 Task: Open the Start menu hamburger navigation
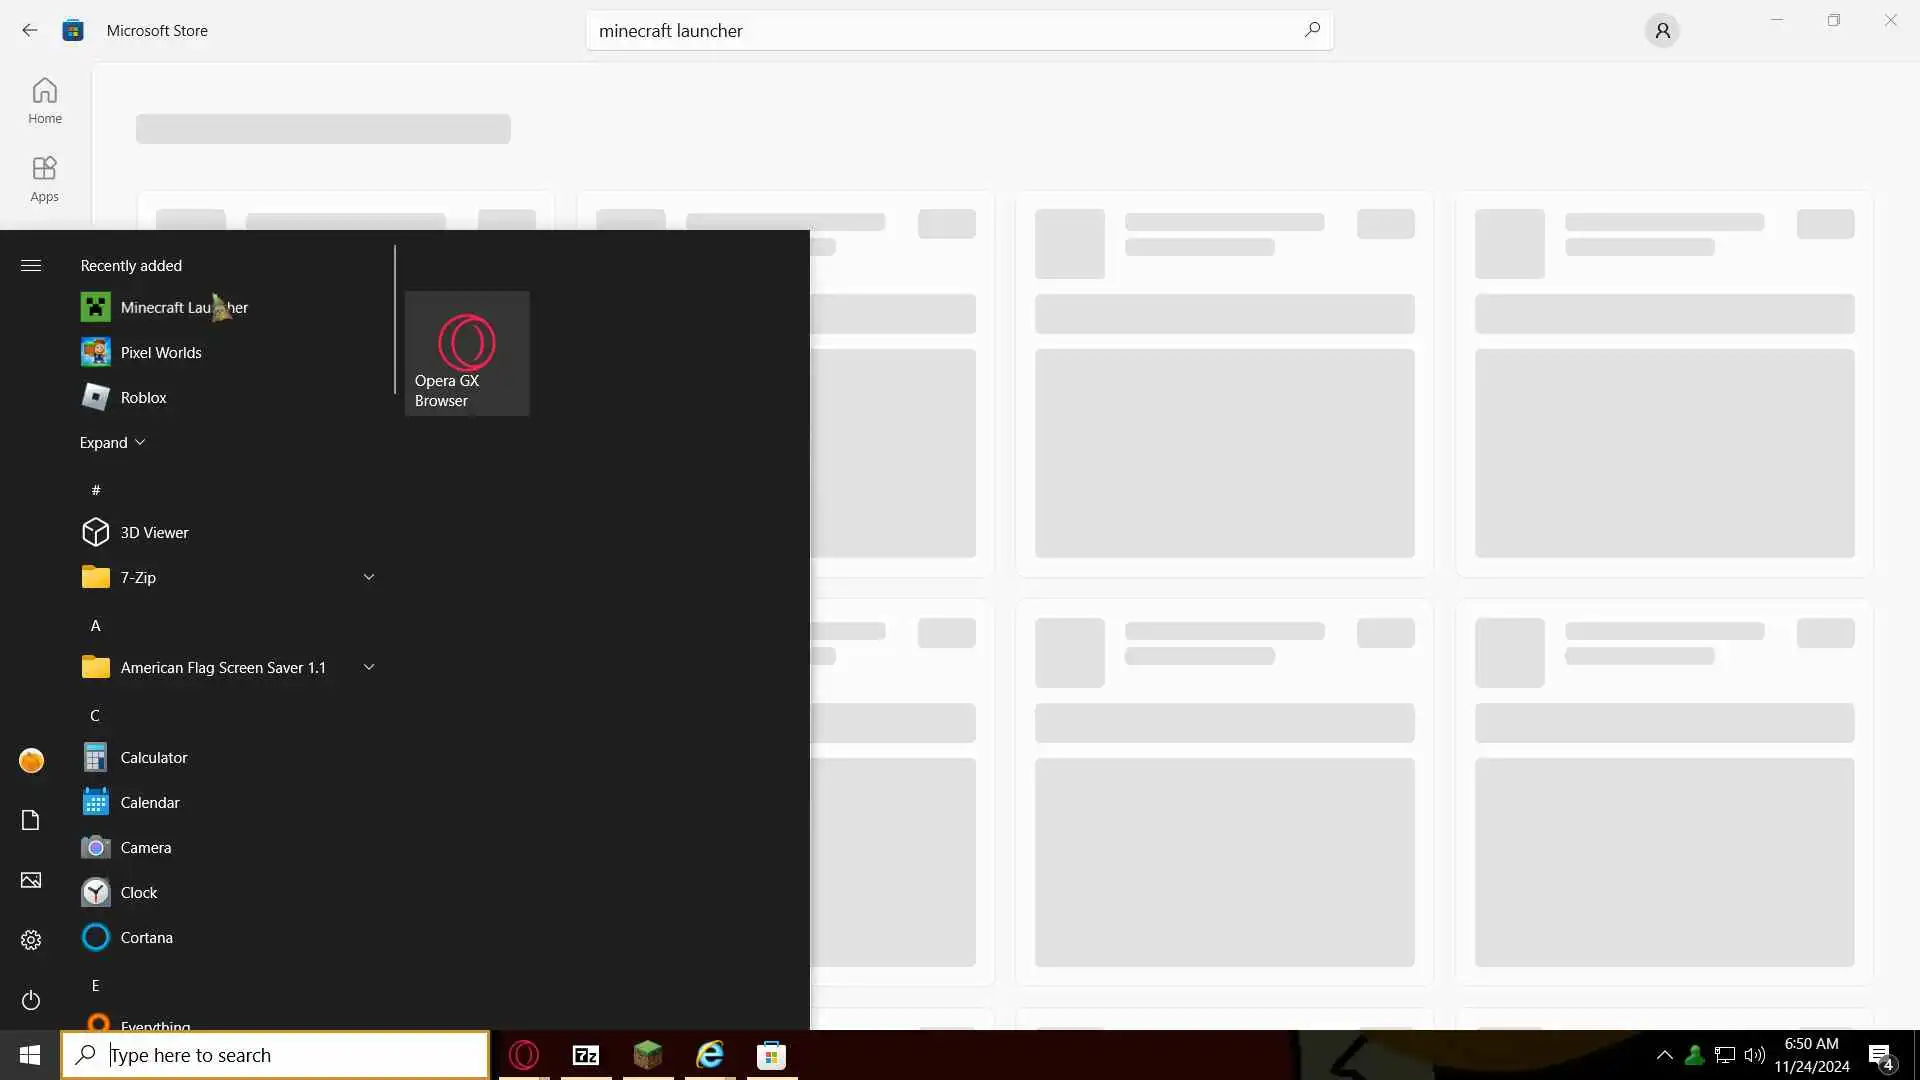tap(31, 265)
